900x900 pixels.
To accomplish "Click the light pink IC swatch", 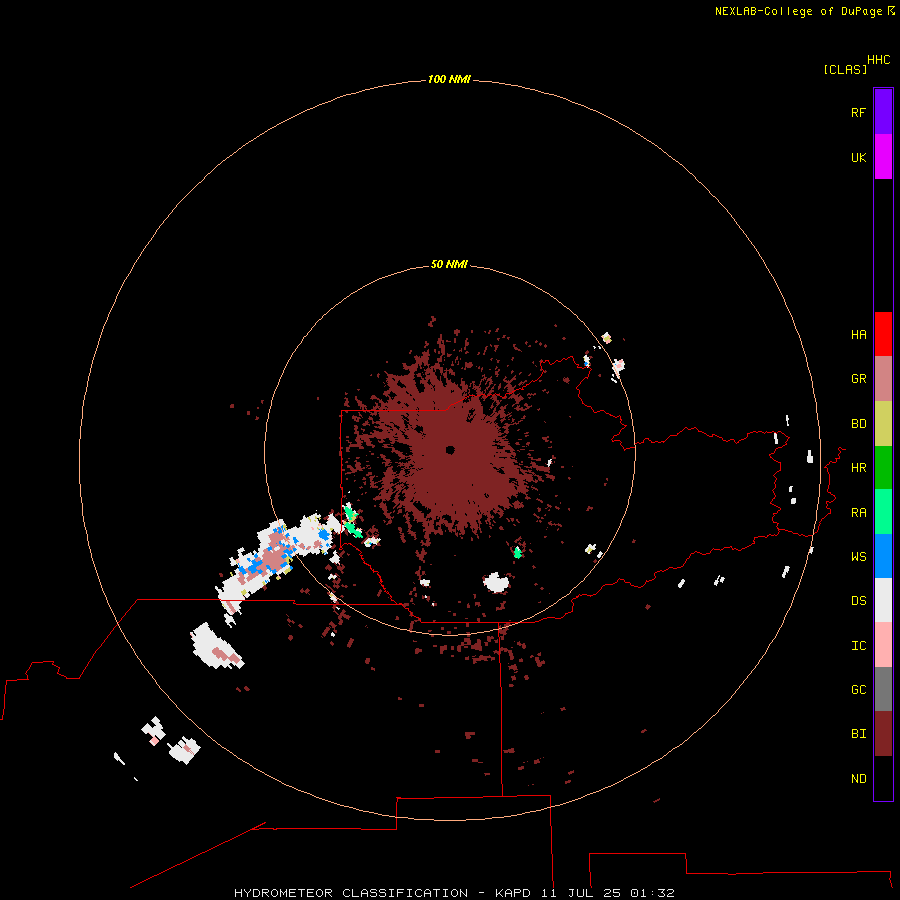I will coord(883,645).
